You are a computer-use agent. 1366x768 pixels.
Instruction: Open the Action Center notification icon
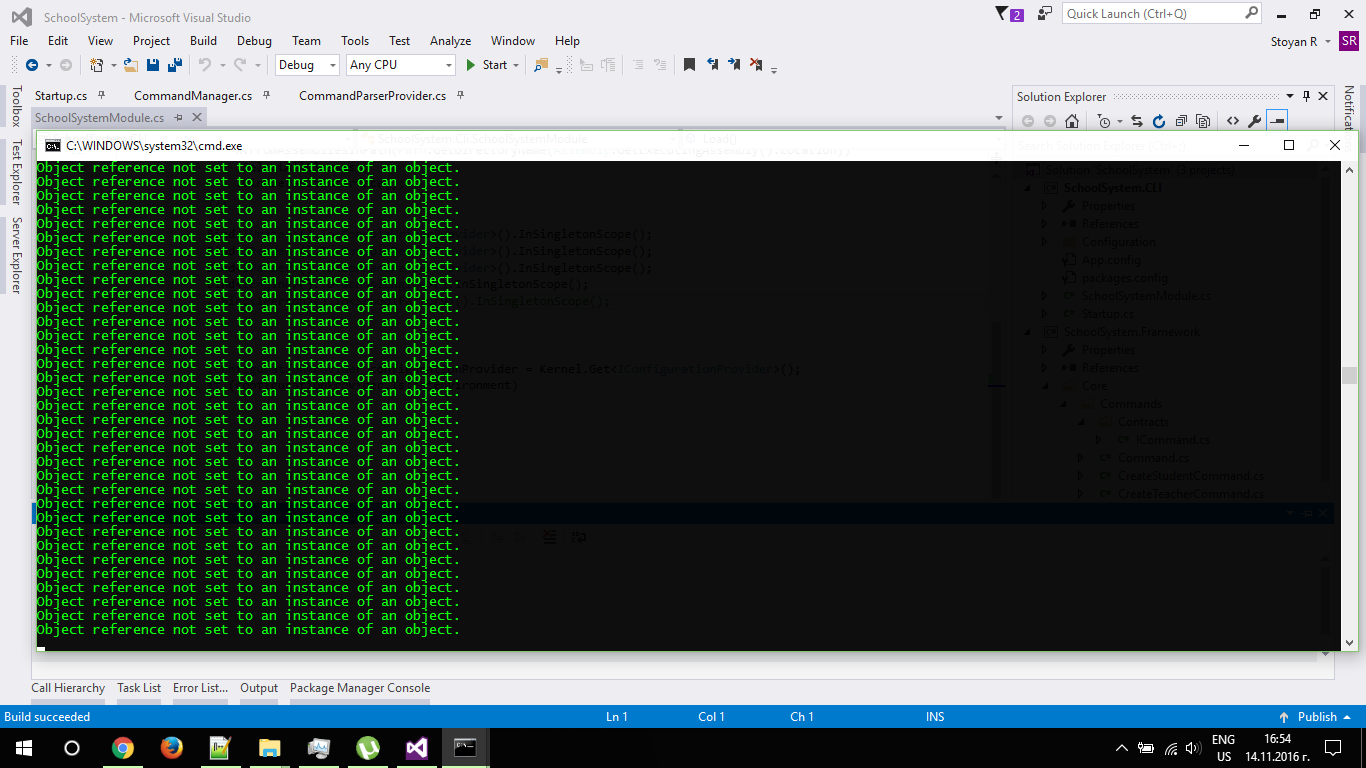tap(1333, 748)
